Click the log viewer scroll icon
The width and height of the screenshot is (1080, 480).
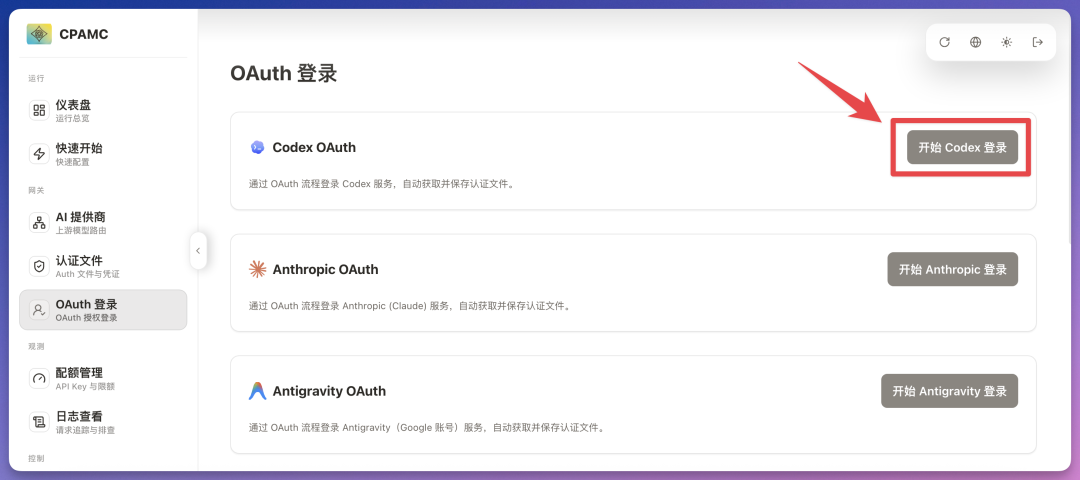point(39,421)
